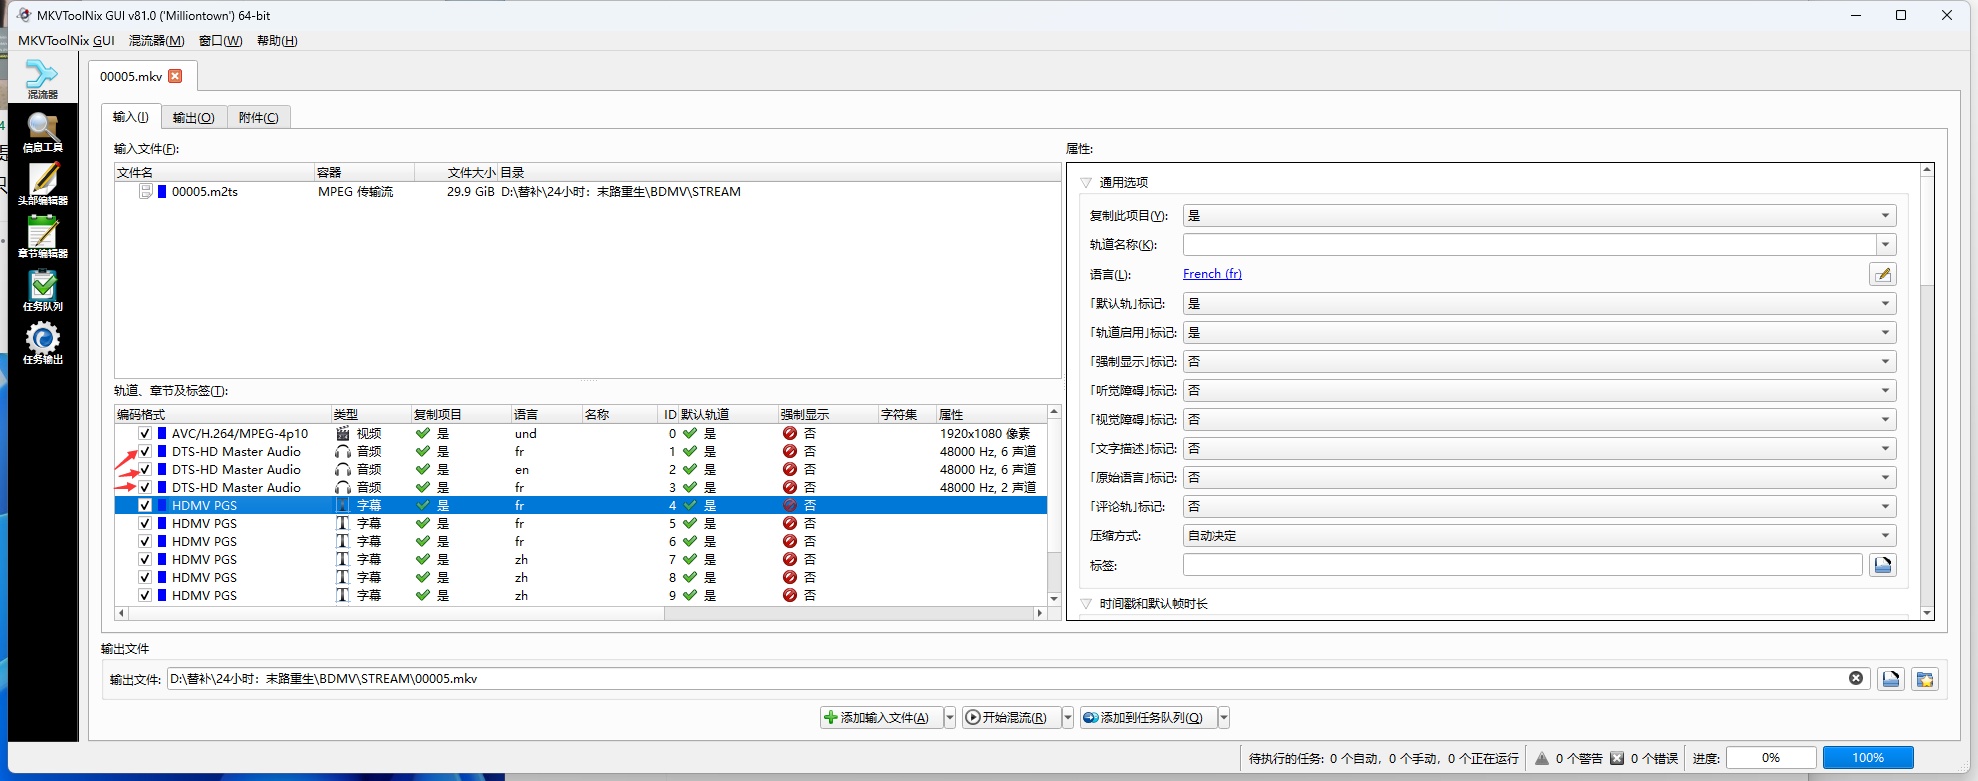Click the video track film icon
This screenshot has height=781, width=1978.
(343, 433)
